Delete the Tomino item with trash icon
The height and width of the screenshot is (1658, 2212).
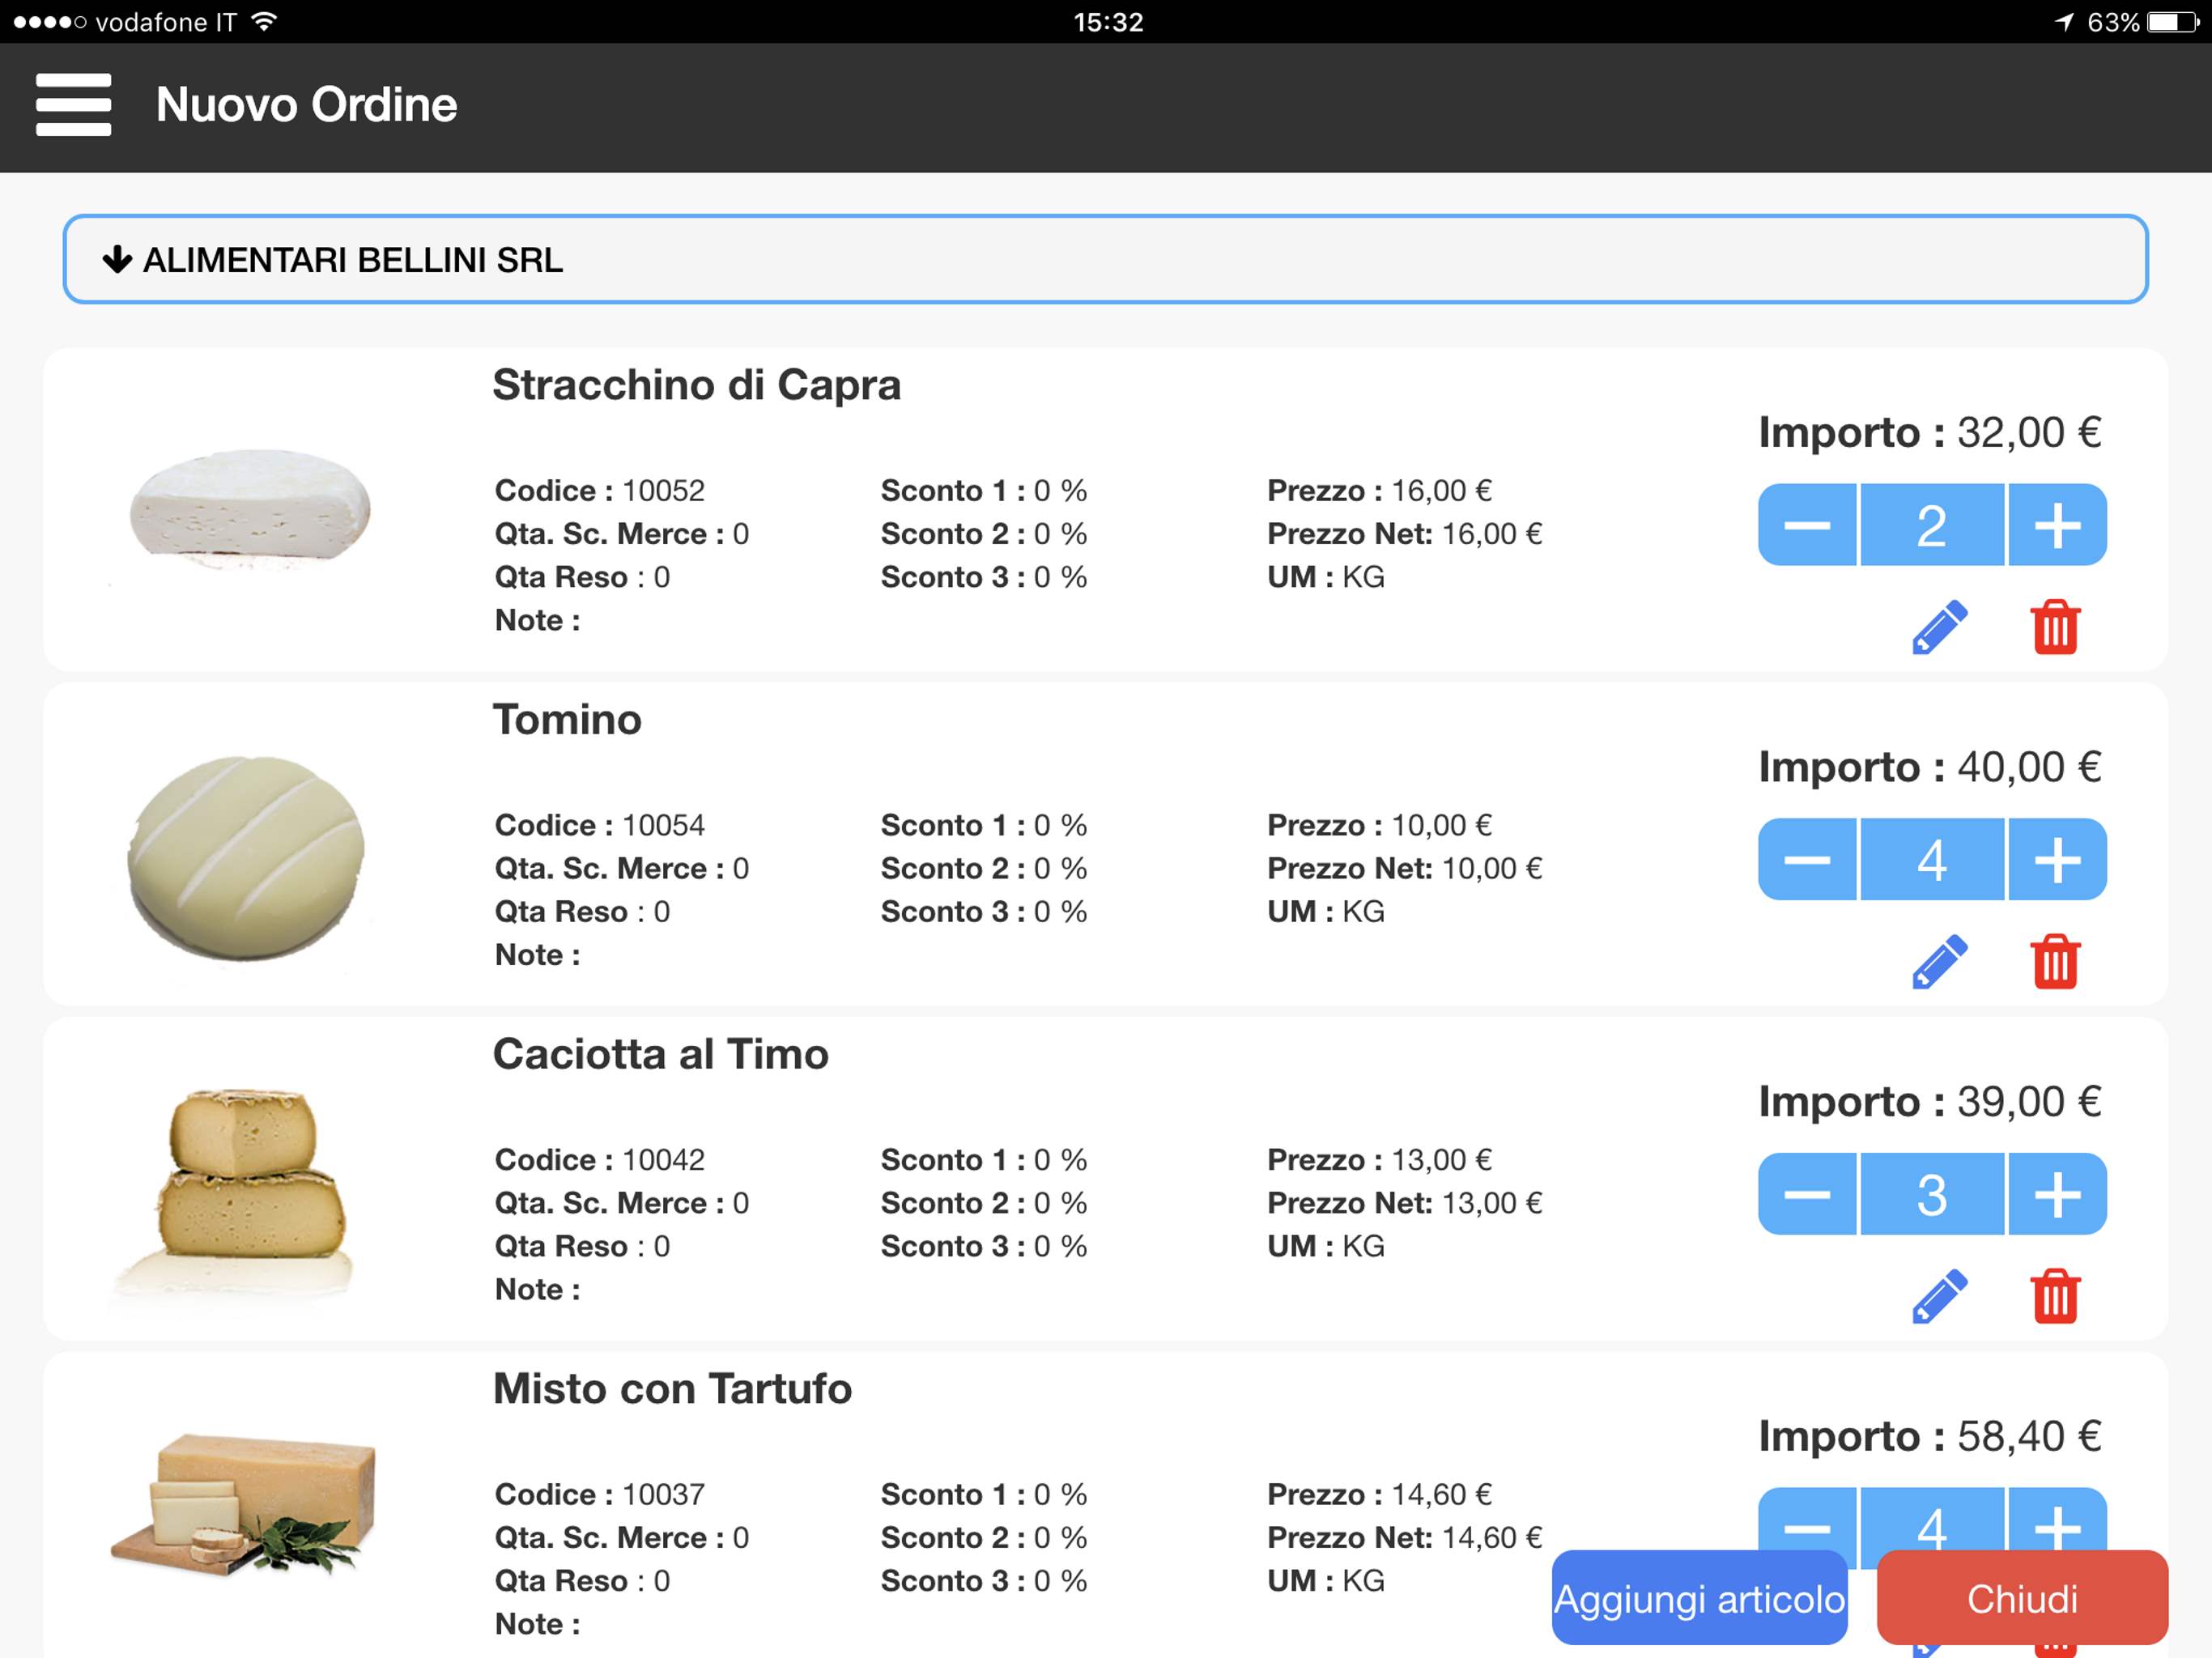pyautogui.click(x=2055, y=962)
